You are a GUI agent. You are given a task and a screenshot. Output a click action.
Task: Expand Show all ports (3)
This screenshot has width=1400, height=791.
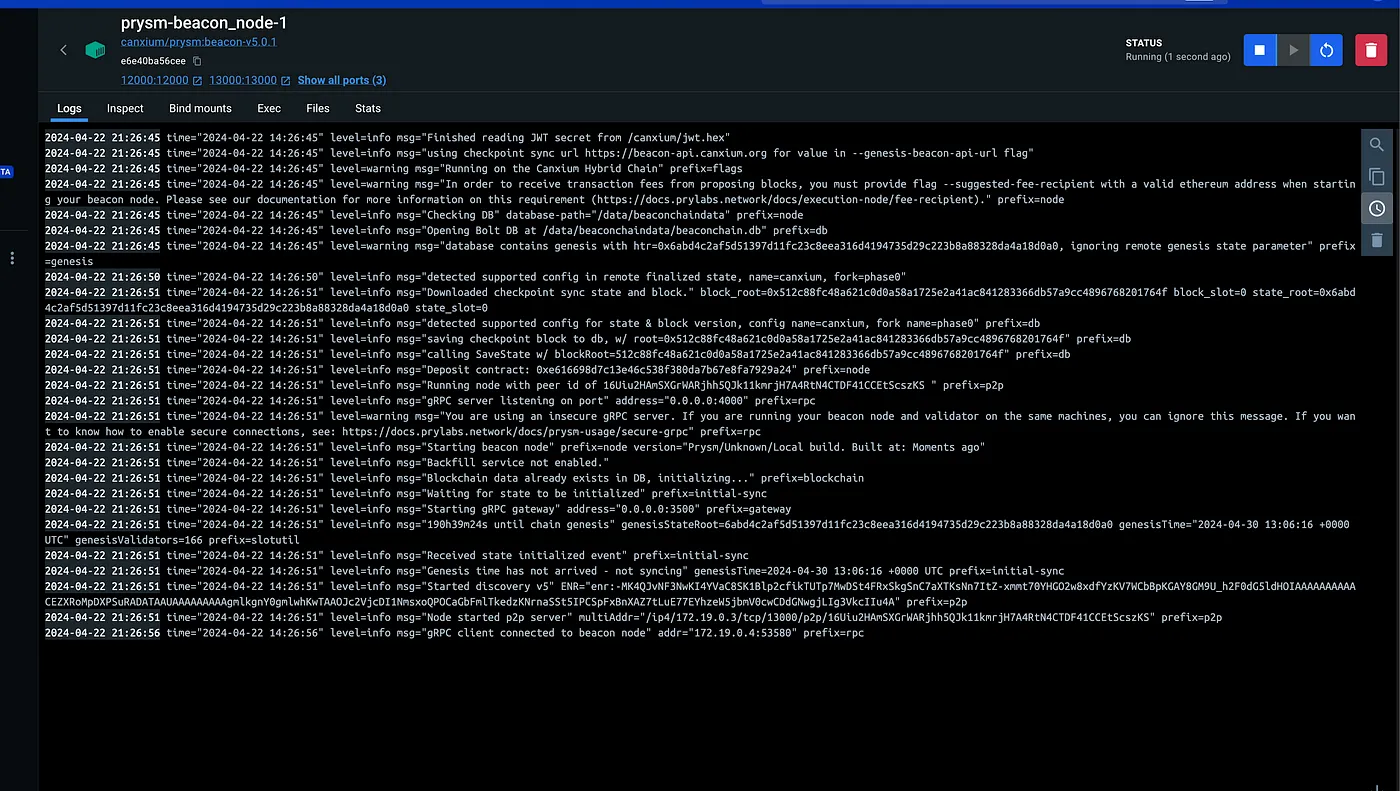342,80
